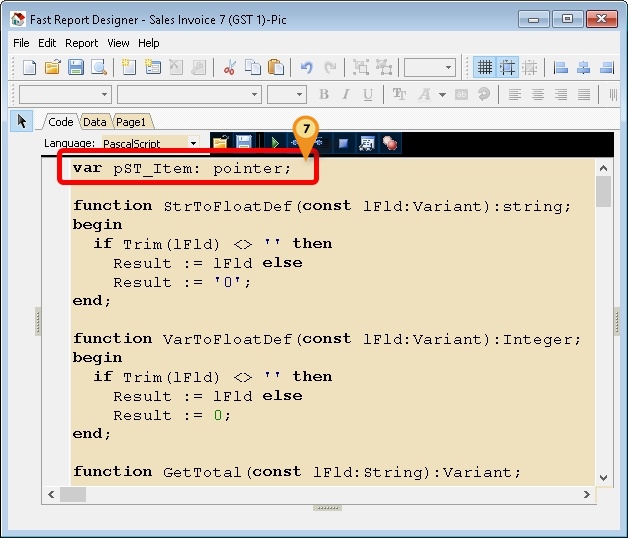Switch to the Data tab

94,122
